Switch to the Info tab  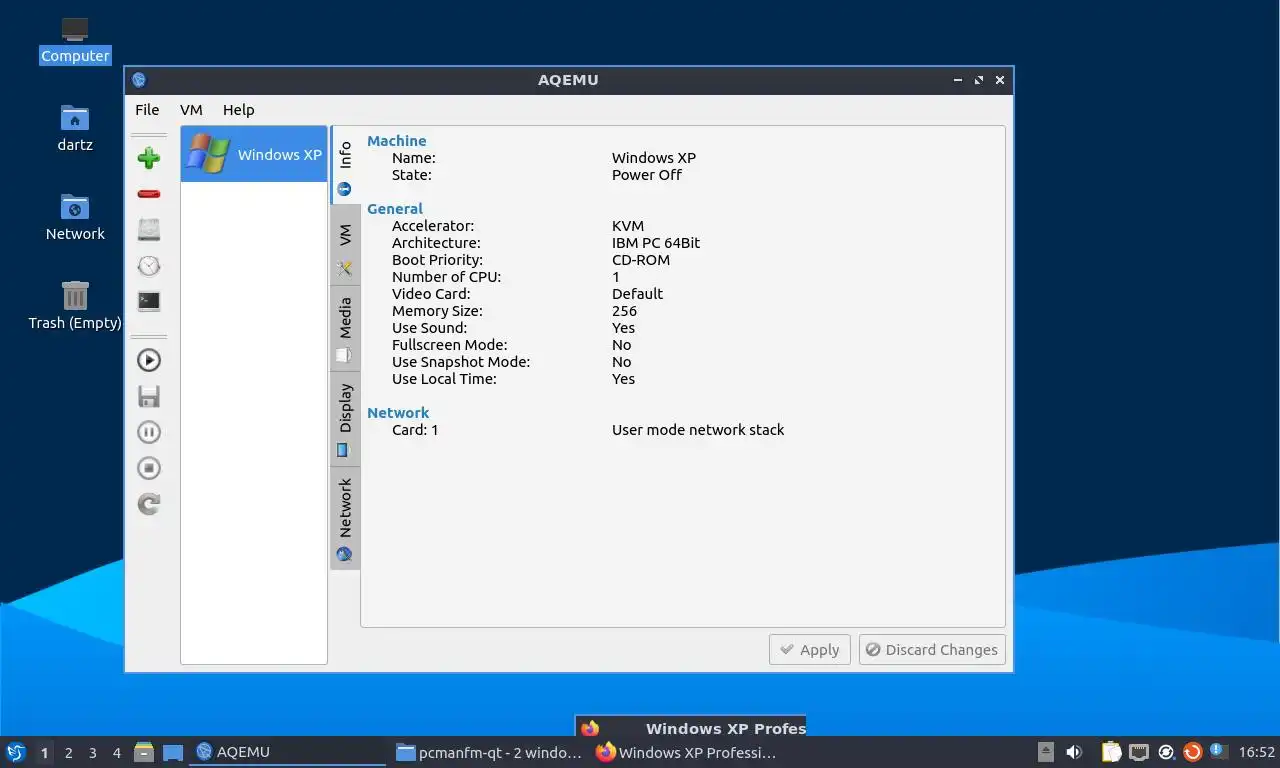tap(345, 167)
